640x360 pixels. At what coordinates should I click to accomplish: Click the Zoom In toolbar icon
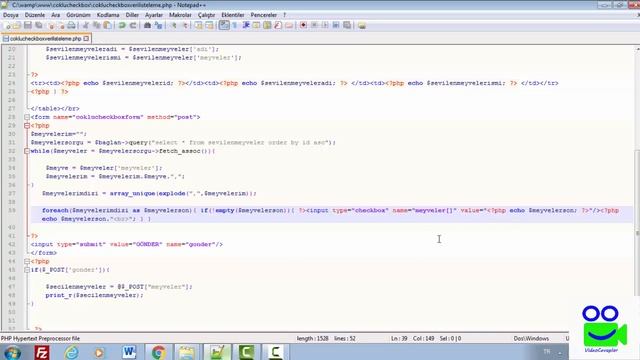pos(173,25)
